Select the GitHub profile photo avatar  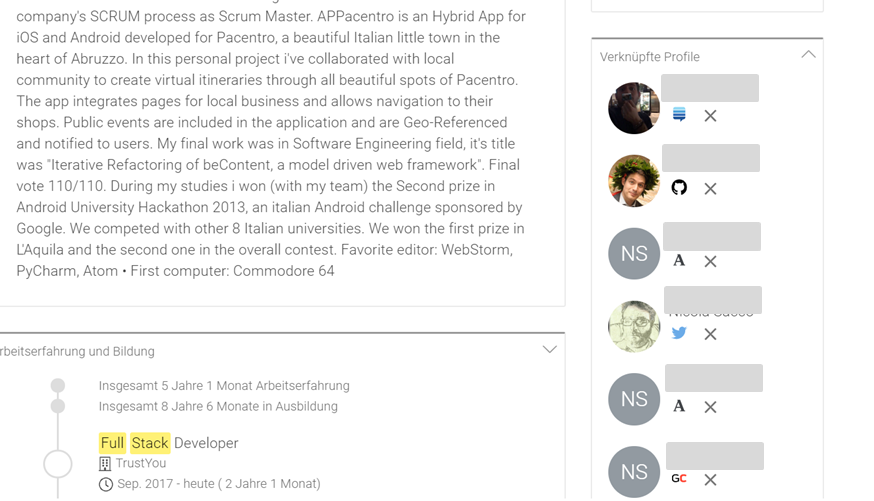pos(634,181)
